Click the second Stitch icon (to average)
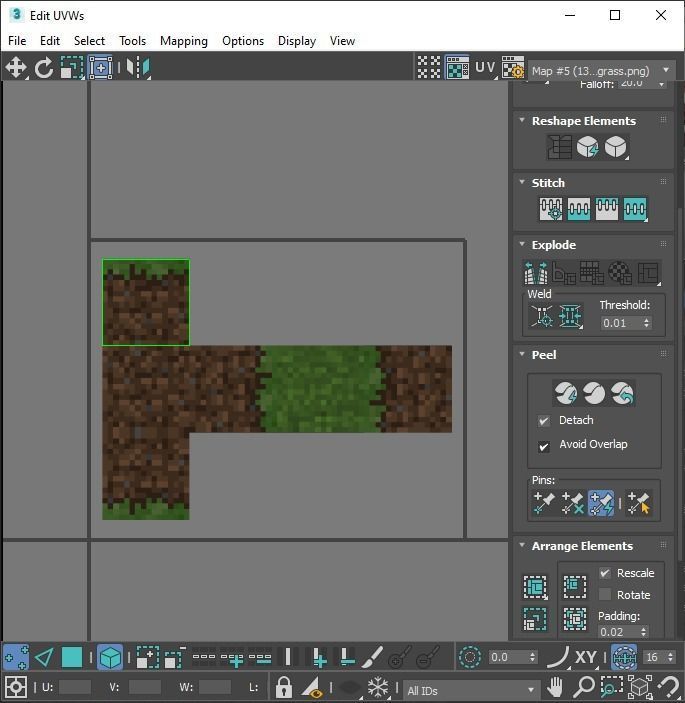The width and height of the screenshot is (685, 703). 579,209
